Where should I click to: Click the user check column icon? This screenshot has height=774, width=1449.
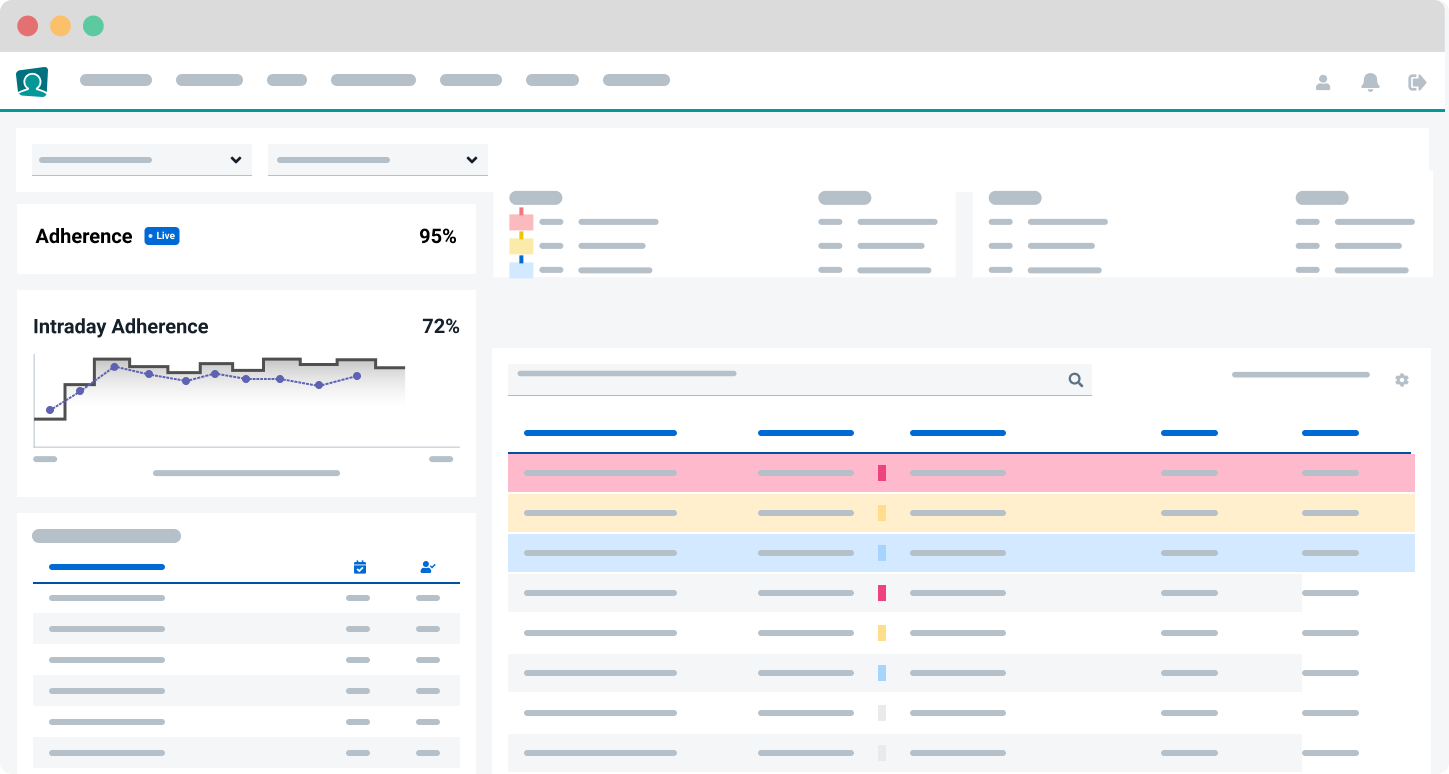tap(428, 567)
